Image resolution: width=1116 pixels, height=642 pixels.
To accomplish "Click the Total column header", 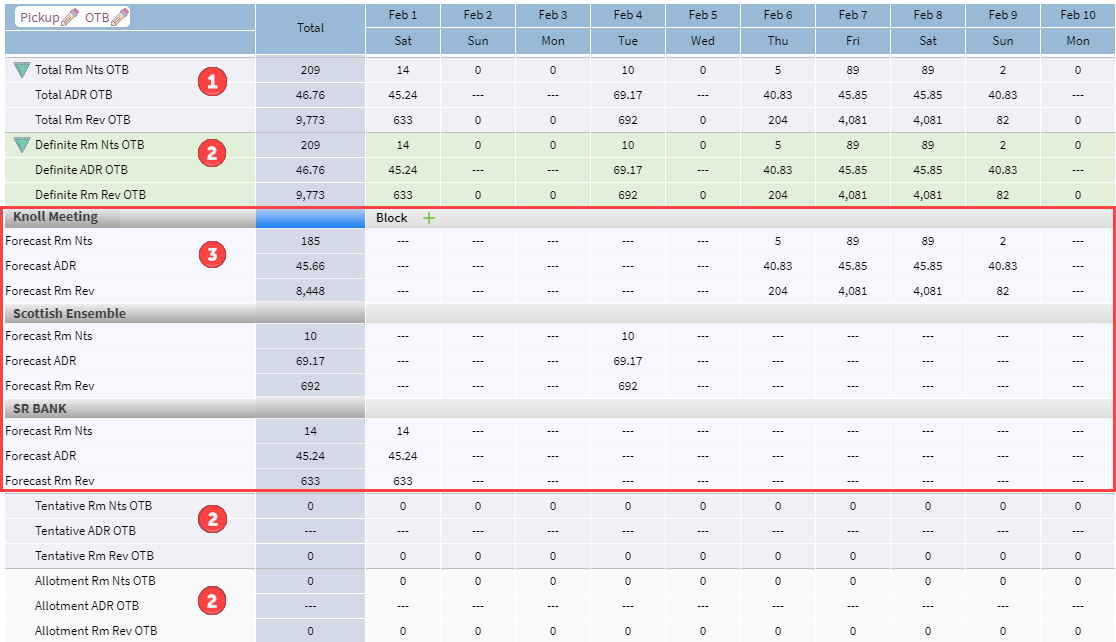I will pos(310,28).
